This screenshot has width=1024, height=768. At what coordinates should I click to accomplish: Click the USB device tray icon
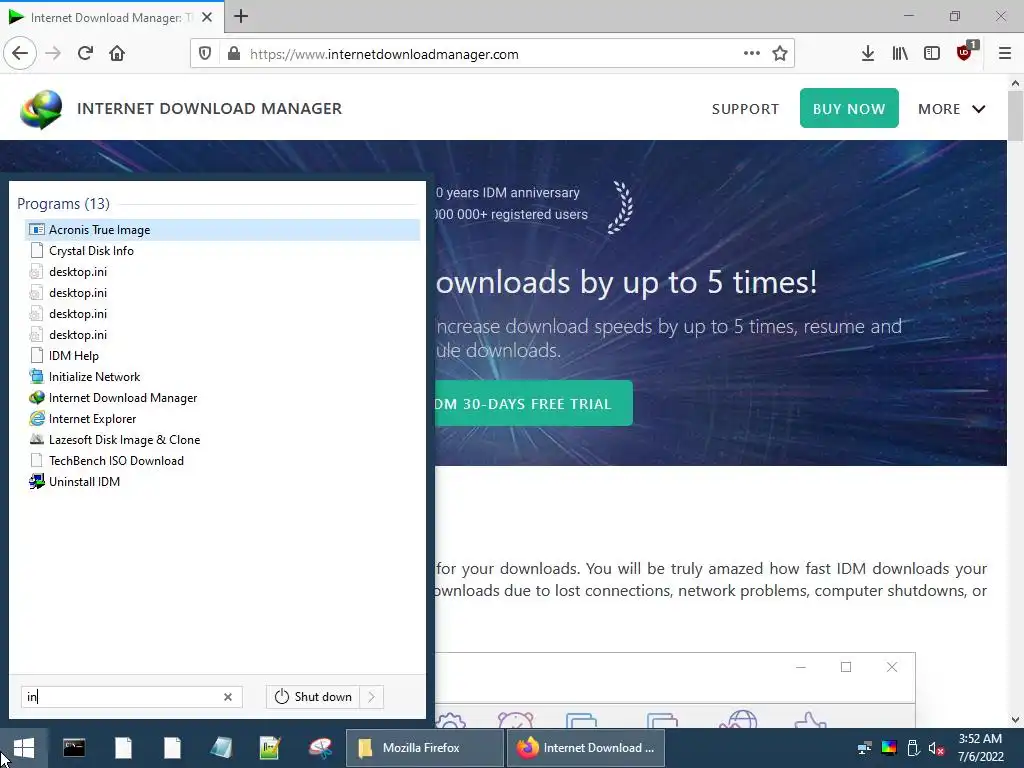pyautogui.click(x=913, y=748)
